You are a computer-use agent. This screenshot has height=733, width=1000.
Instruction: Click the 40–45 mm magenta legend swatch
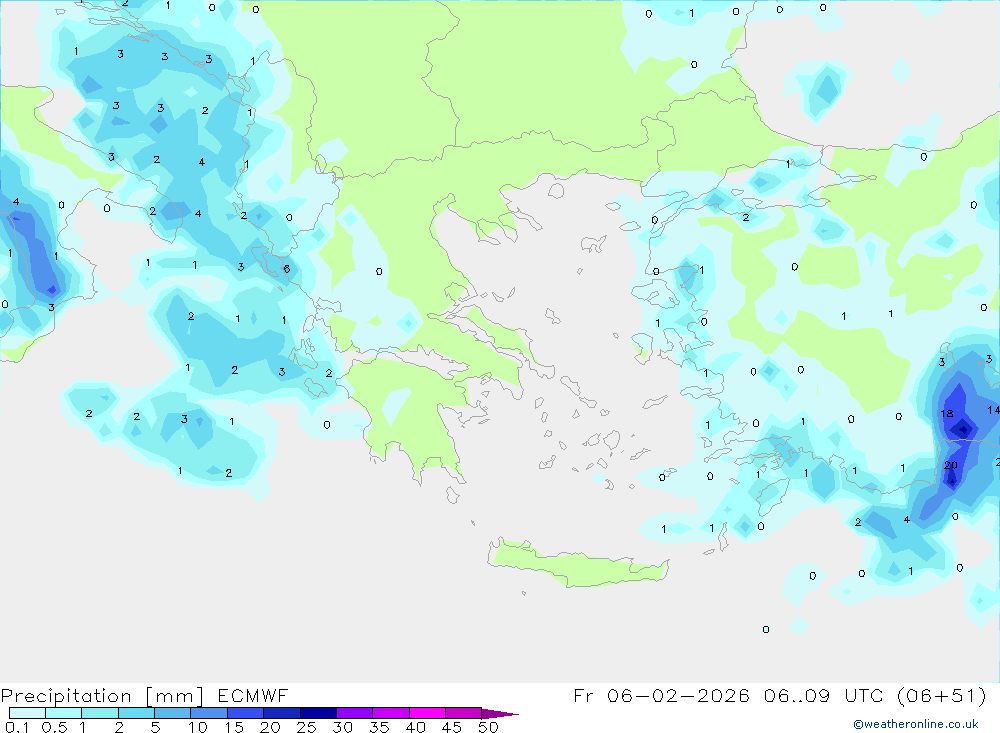click(x=427, y=713)
